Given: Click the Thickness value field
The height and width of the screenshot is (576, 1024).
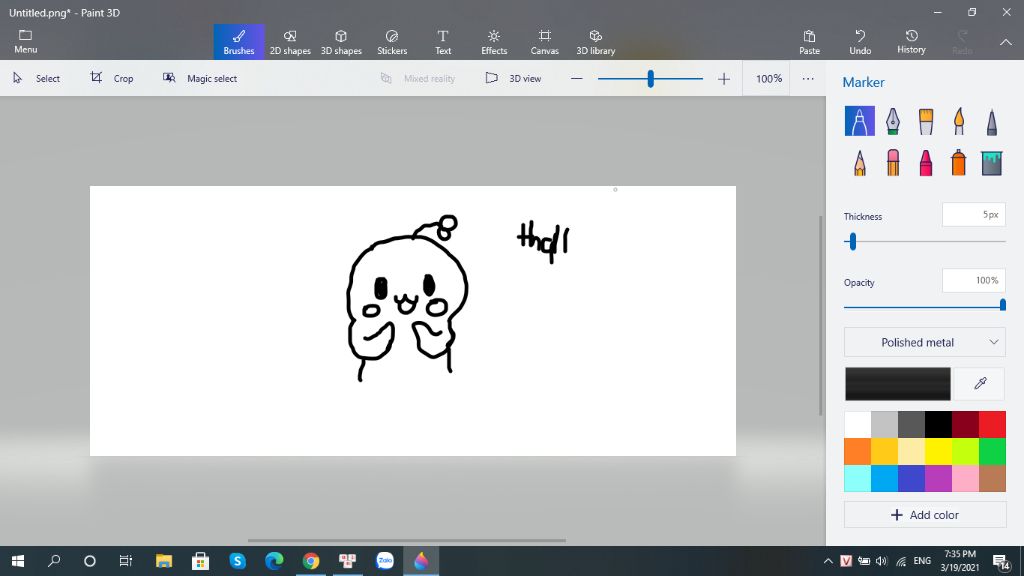Looking at the screenshot, I should point(974,215).
